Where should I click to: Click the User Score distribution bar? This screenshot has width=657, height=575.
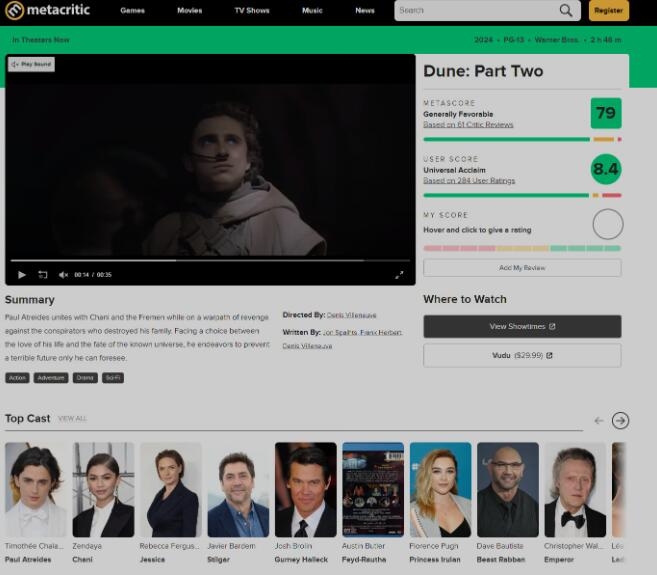click(522, 195)
